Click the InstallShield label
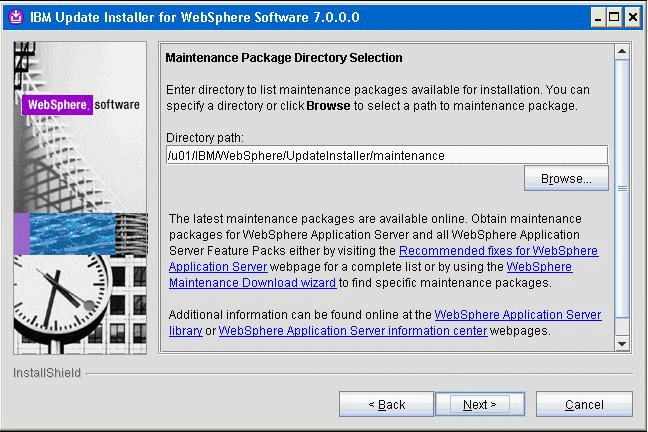The height and width of the screenshot is (432, 648). tap(46, 374)
